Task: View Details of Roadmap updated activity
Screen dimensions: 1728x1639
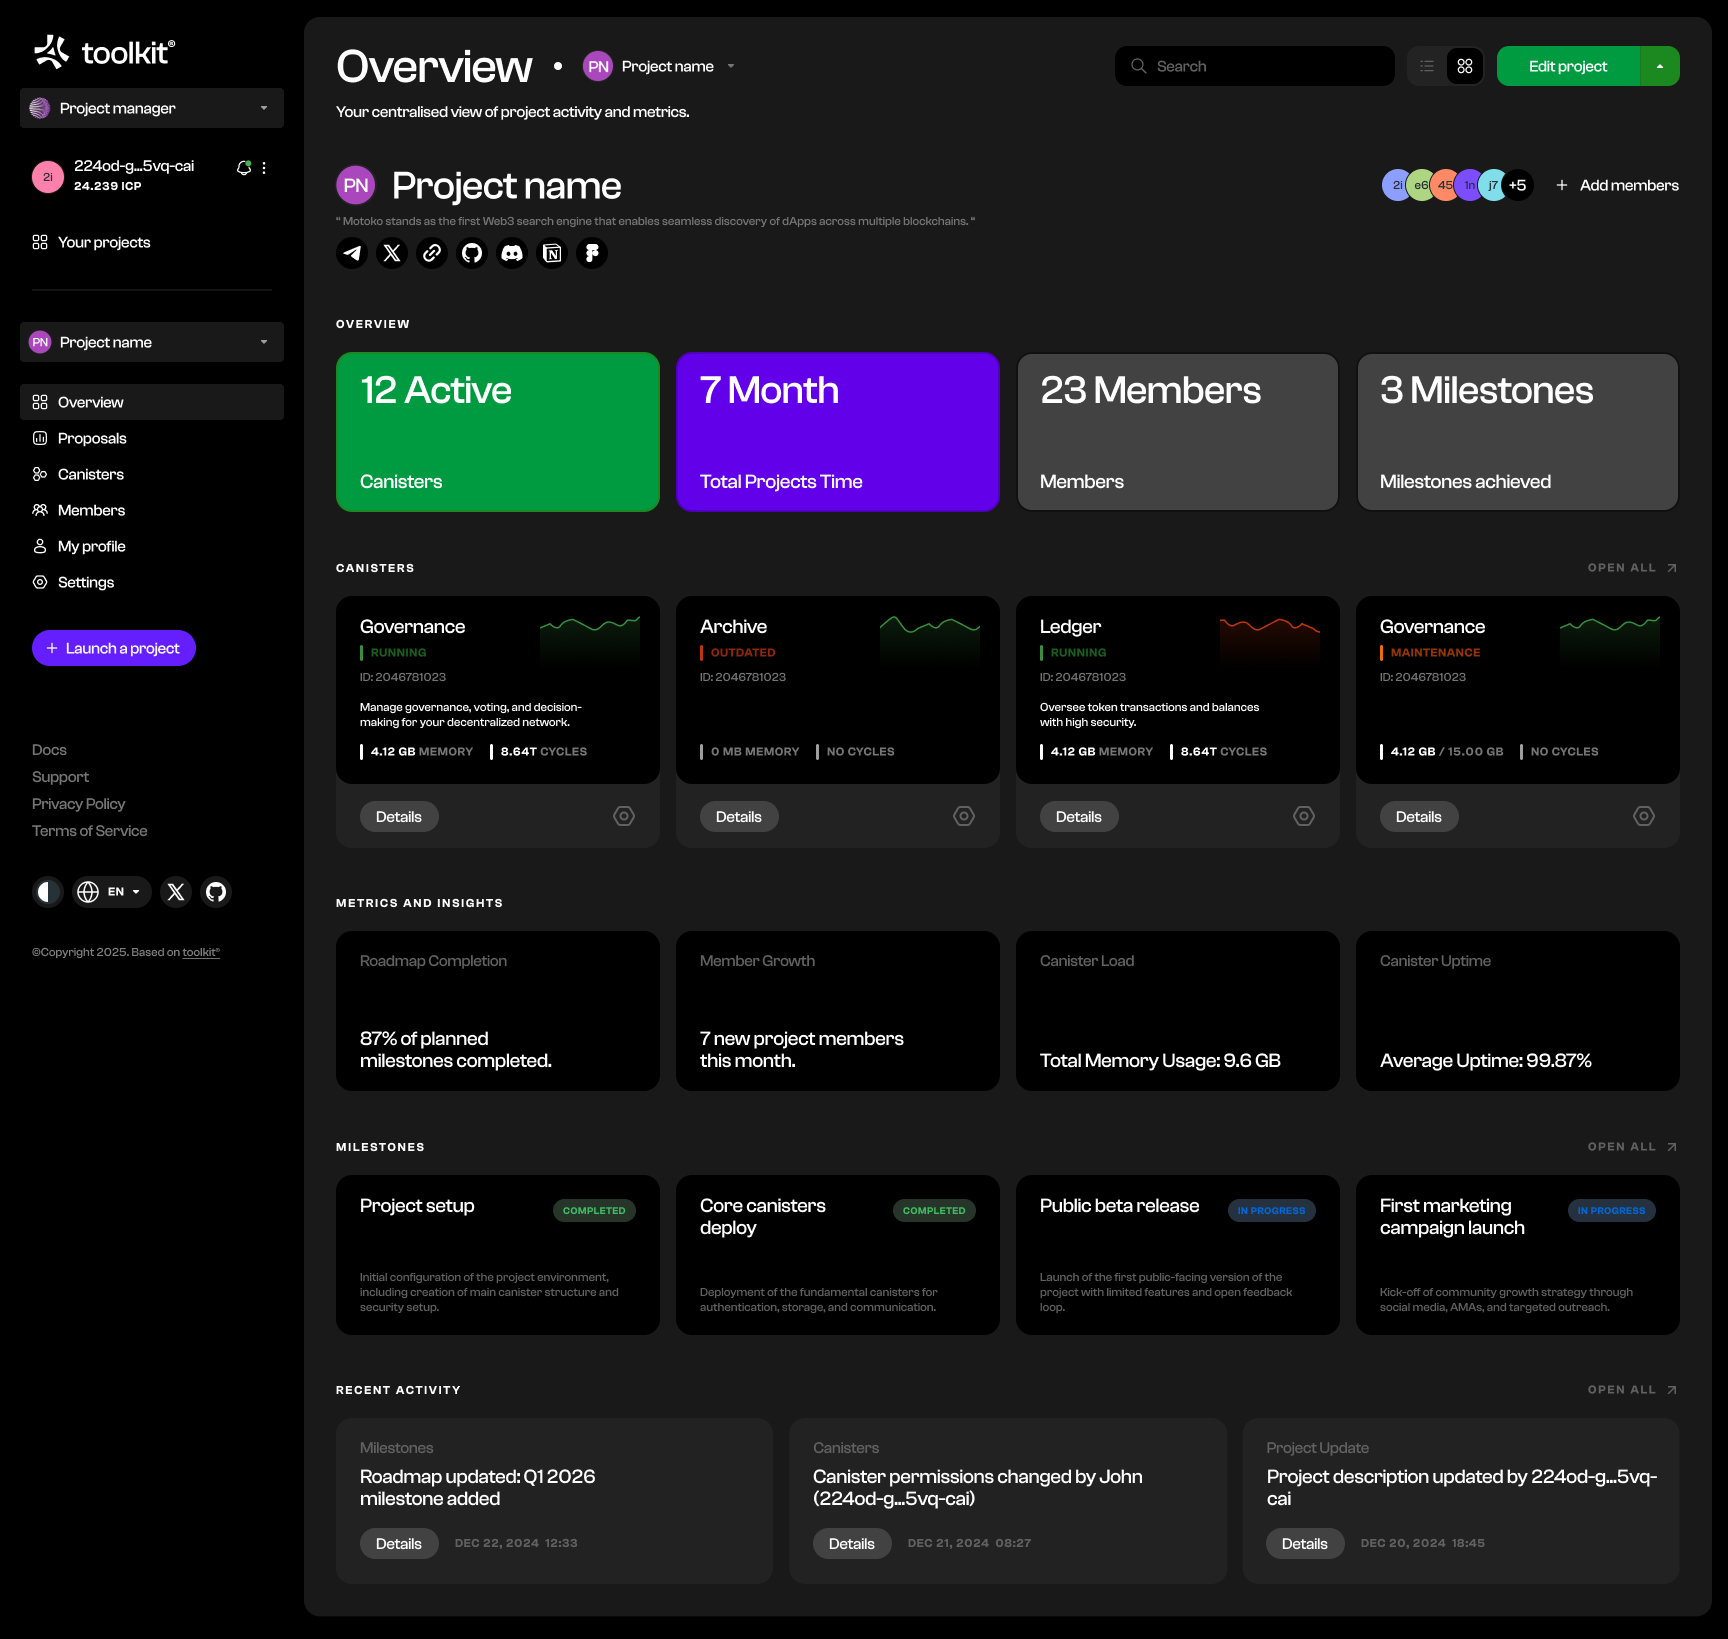Action: [399, 1544]
